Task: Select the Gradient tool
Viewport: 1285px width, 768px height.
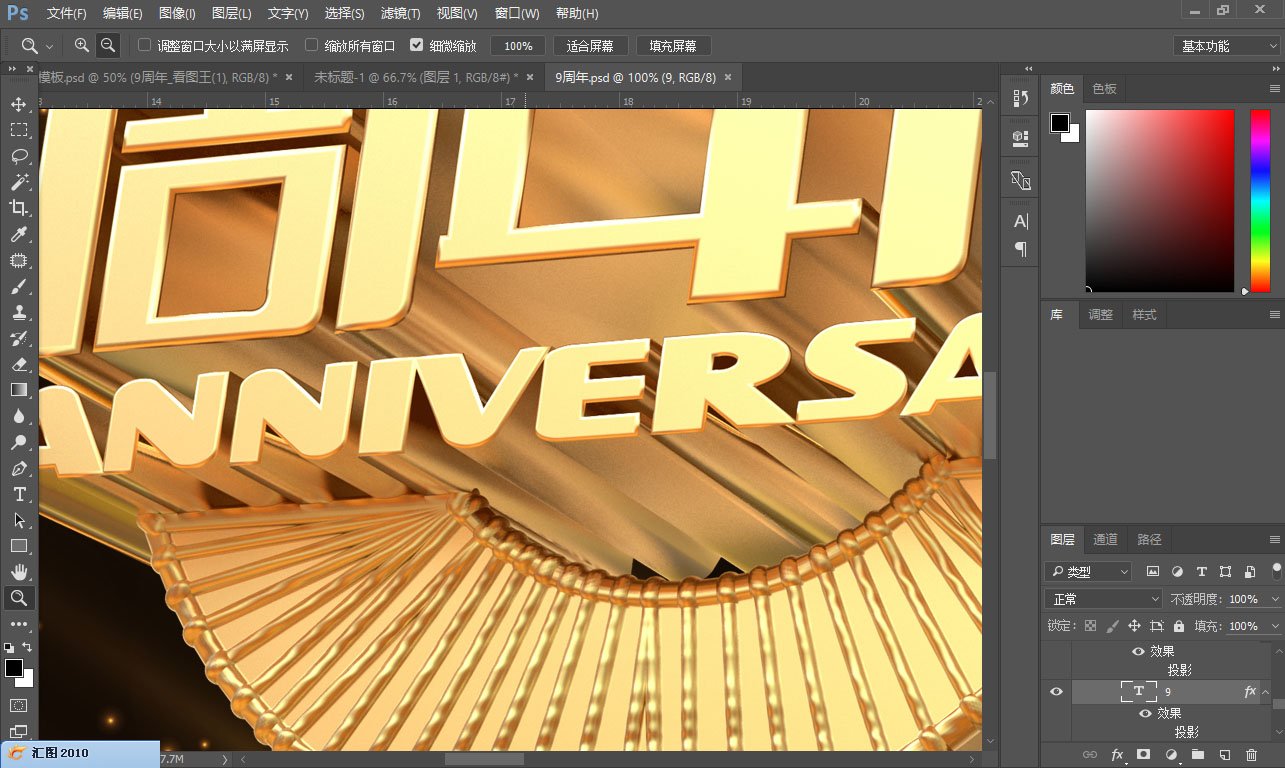Action: (19, 390)
